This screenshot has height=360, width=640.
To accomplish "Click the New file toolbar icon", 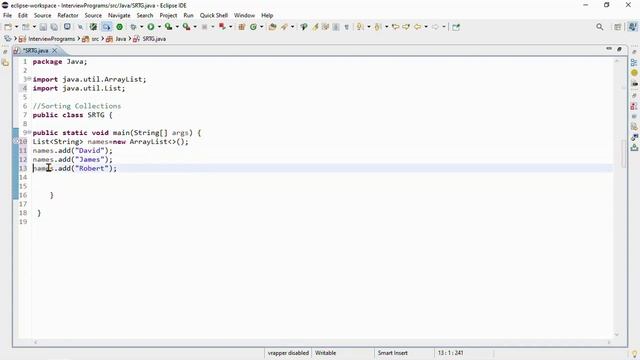I will click(8, 27).
